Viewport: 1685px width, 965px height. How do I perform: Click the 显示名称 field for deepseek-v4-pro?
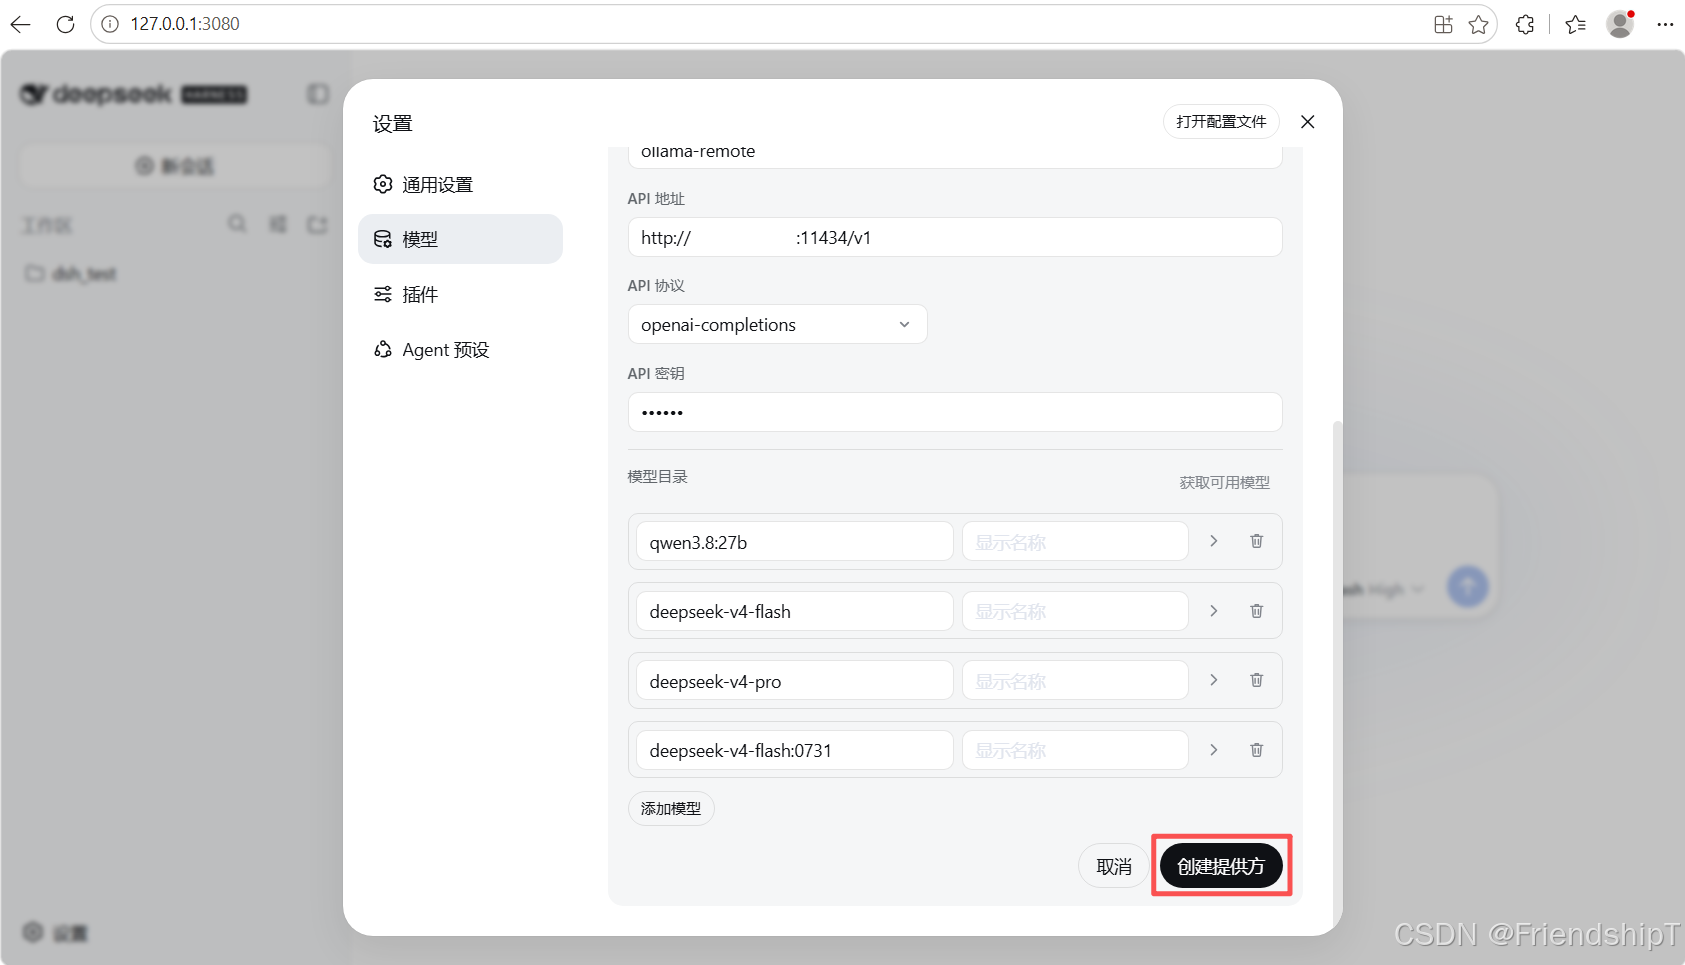1075,681
